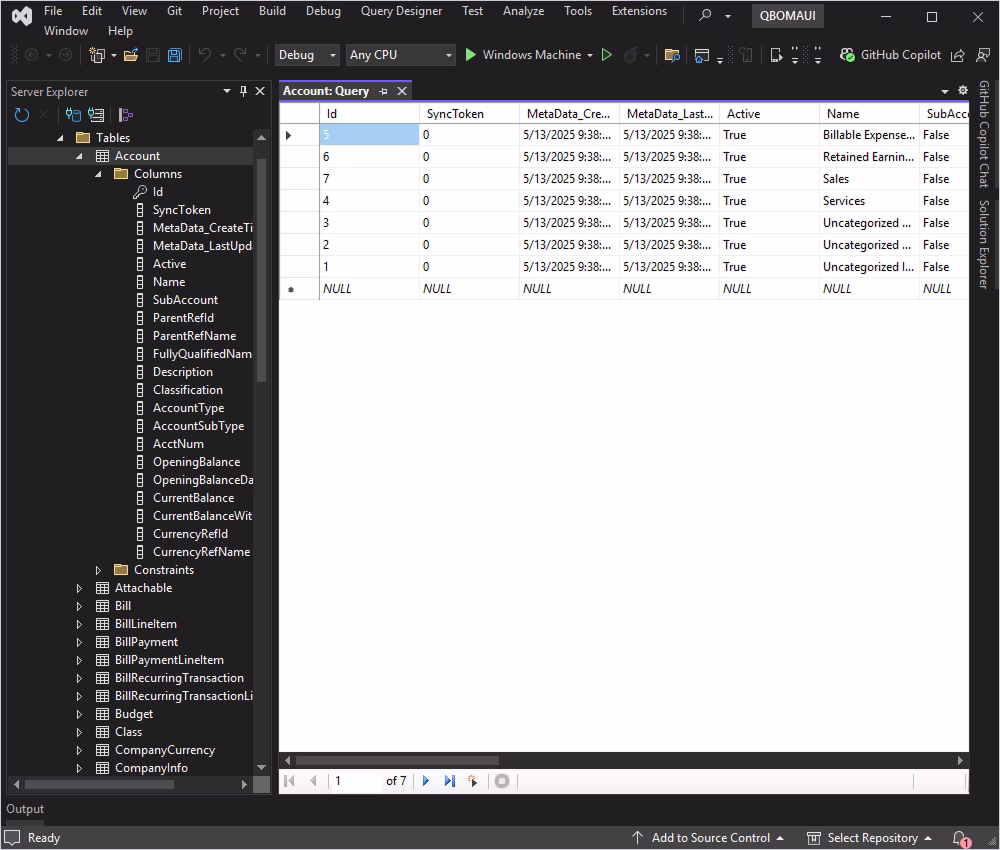Click New Project toolbar icon
Screen dimensions: 1000x850
pyautogui.click(x=97, y=55)
